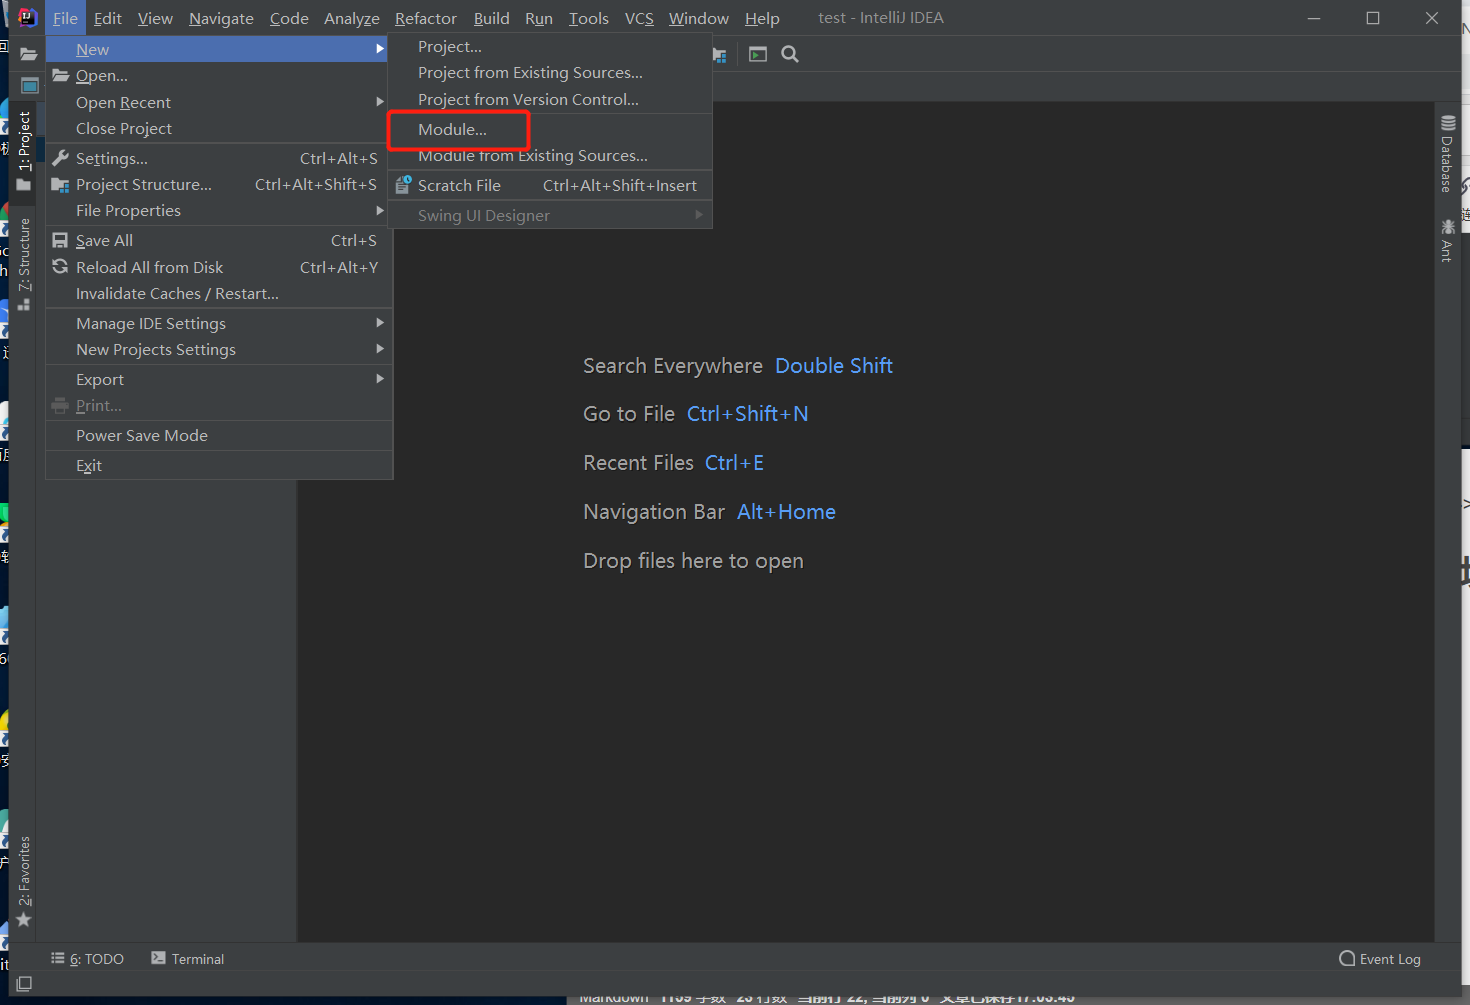Image resolution: width=1470 pixels, height=1005 pixels.
Task: Expand the File Properties submenu
Action: pos(219,210)
